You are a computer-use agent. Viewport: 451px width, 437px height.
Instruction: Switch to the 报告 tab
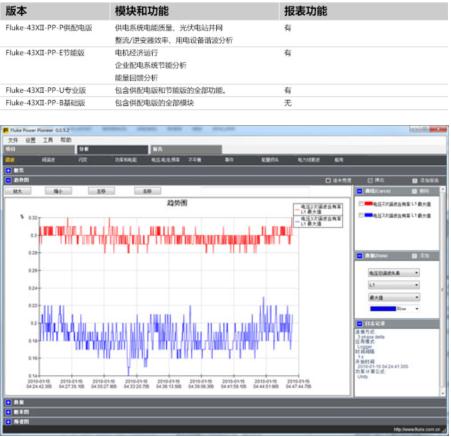coord(186,149)
